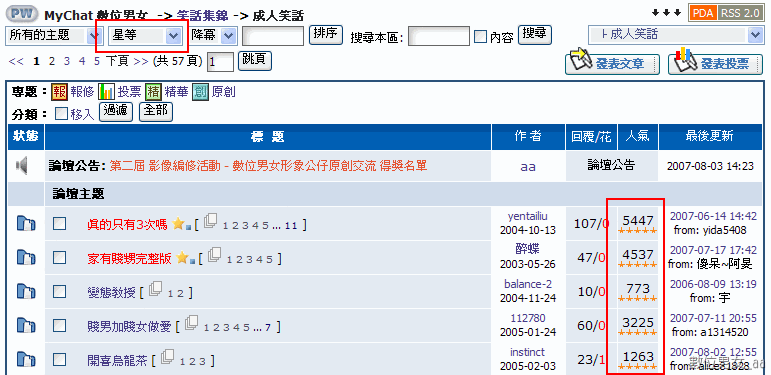Check the box for 真的只有3次嗎
This screenshot has height=375, width=771.
(59, 224)
